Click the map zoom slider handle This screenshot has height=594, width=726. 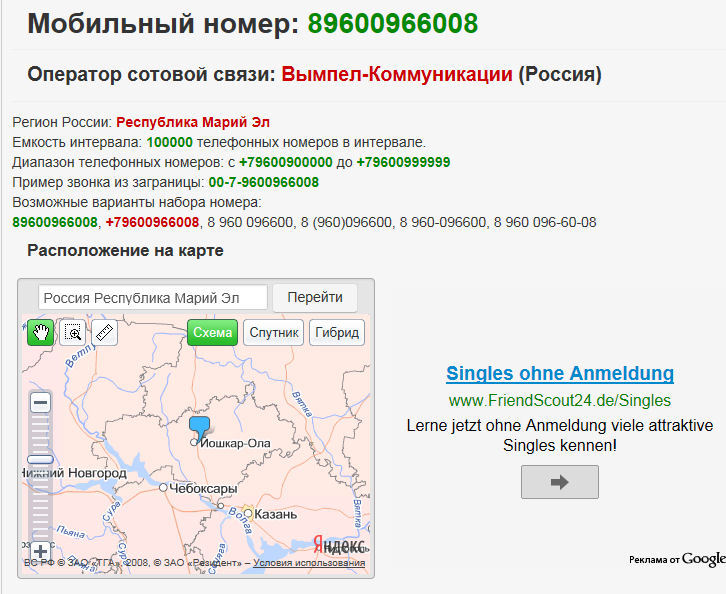click(x=40, y=459)
